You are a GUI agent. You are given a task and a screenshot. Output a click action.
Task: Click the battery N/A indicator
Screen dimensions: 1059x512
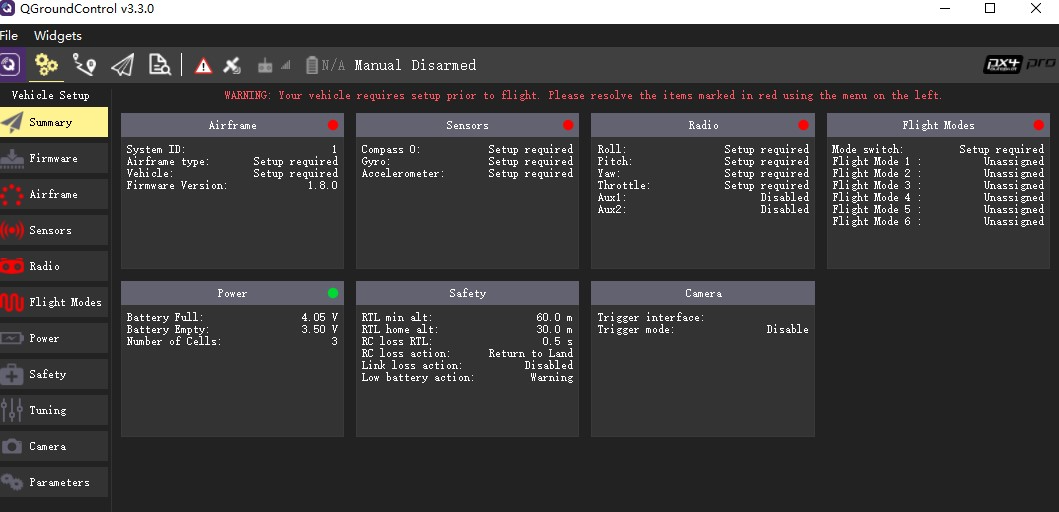326,66
